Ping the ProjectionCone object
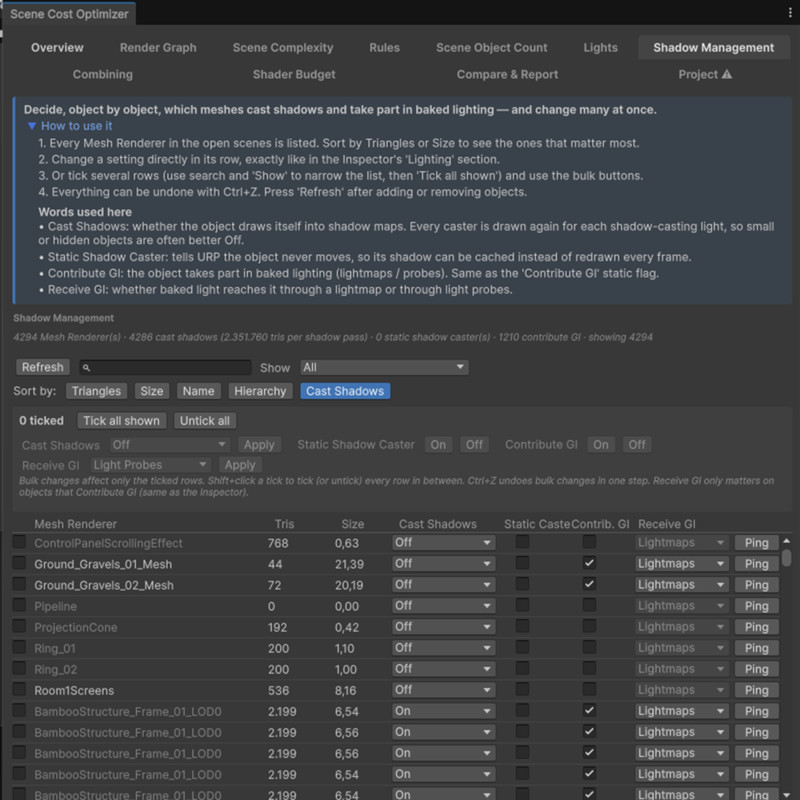The image size is (800, 800). coord(756,627)
